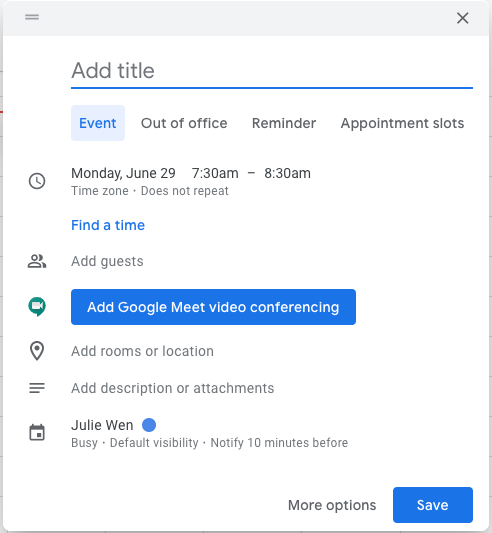Click the guests people icon
The height and width of the screenshot is (533, 492).
click(x=37, y=261)
